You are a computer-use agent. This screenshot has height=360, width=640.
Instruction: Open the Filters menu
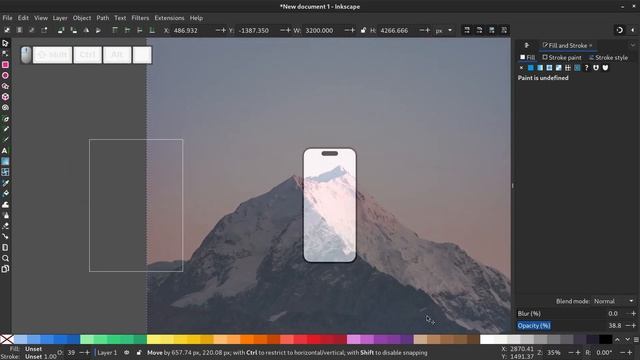(x=140, y=18)
